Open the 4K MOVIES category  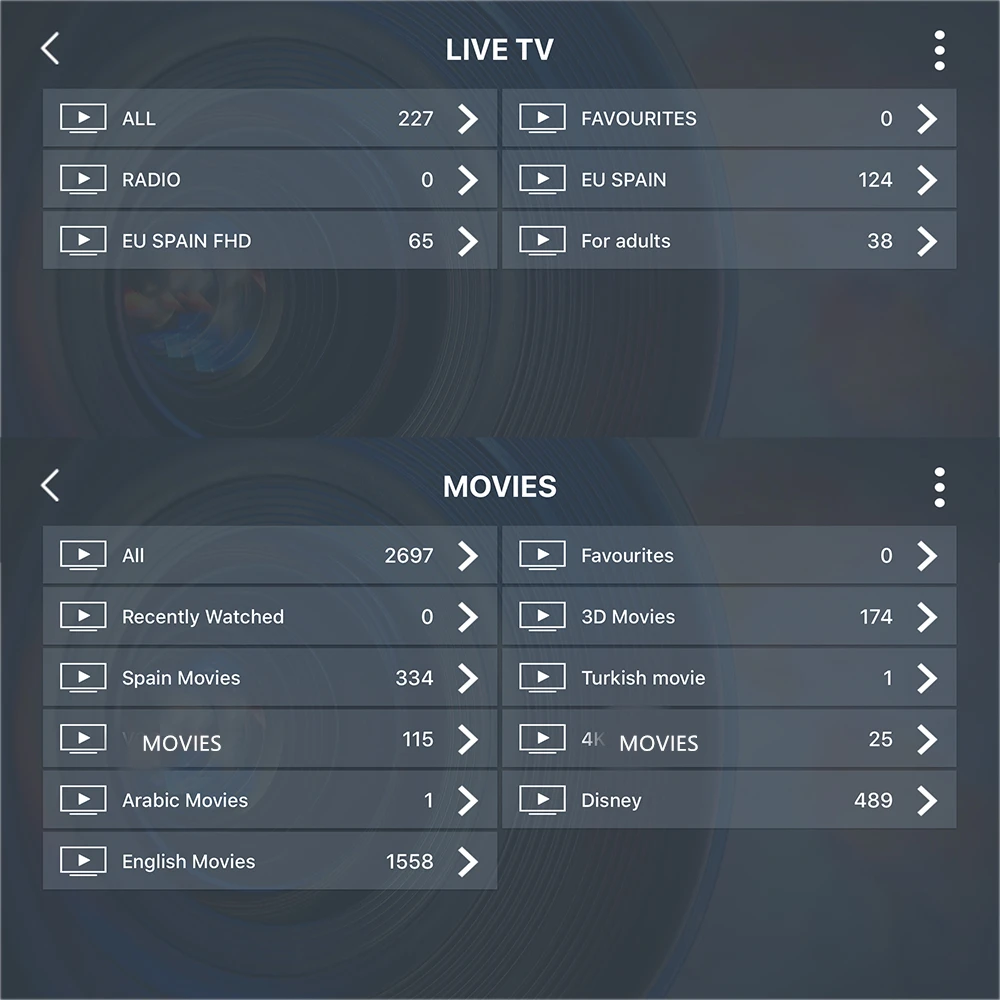(x=729, y=739)
